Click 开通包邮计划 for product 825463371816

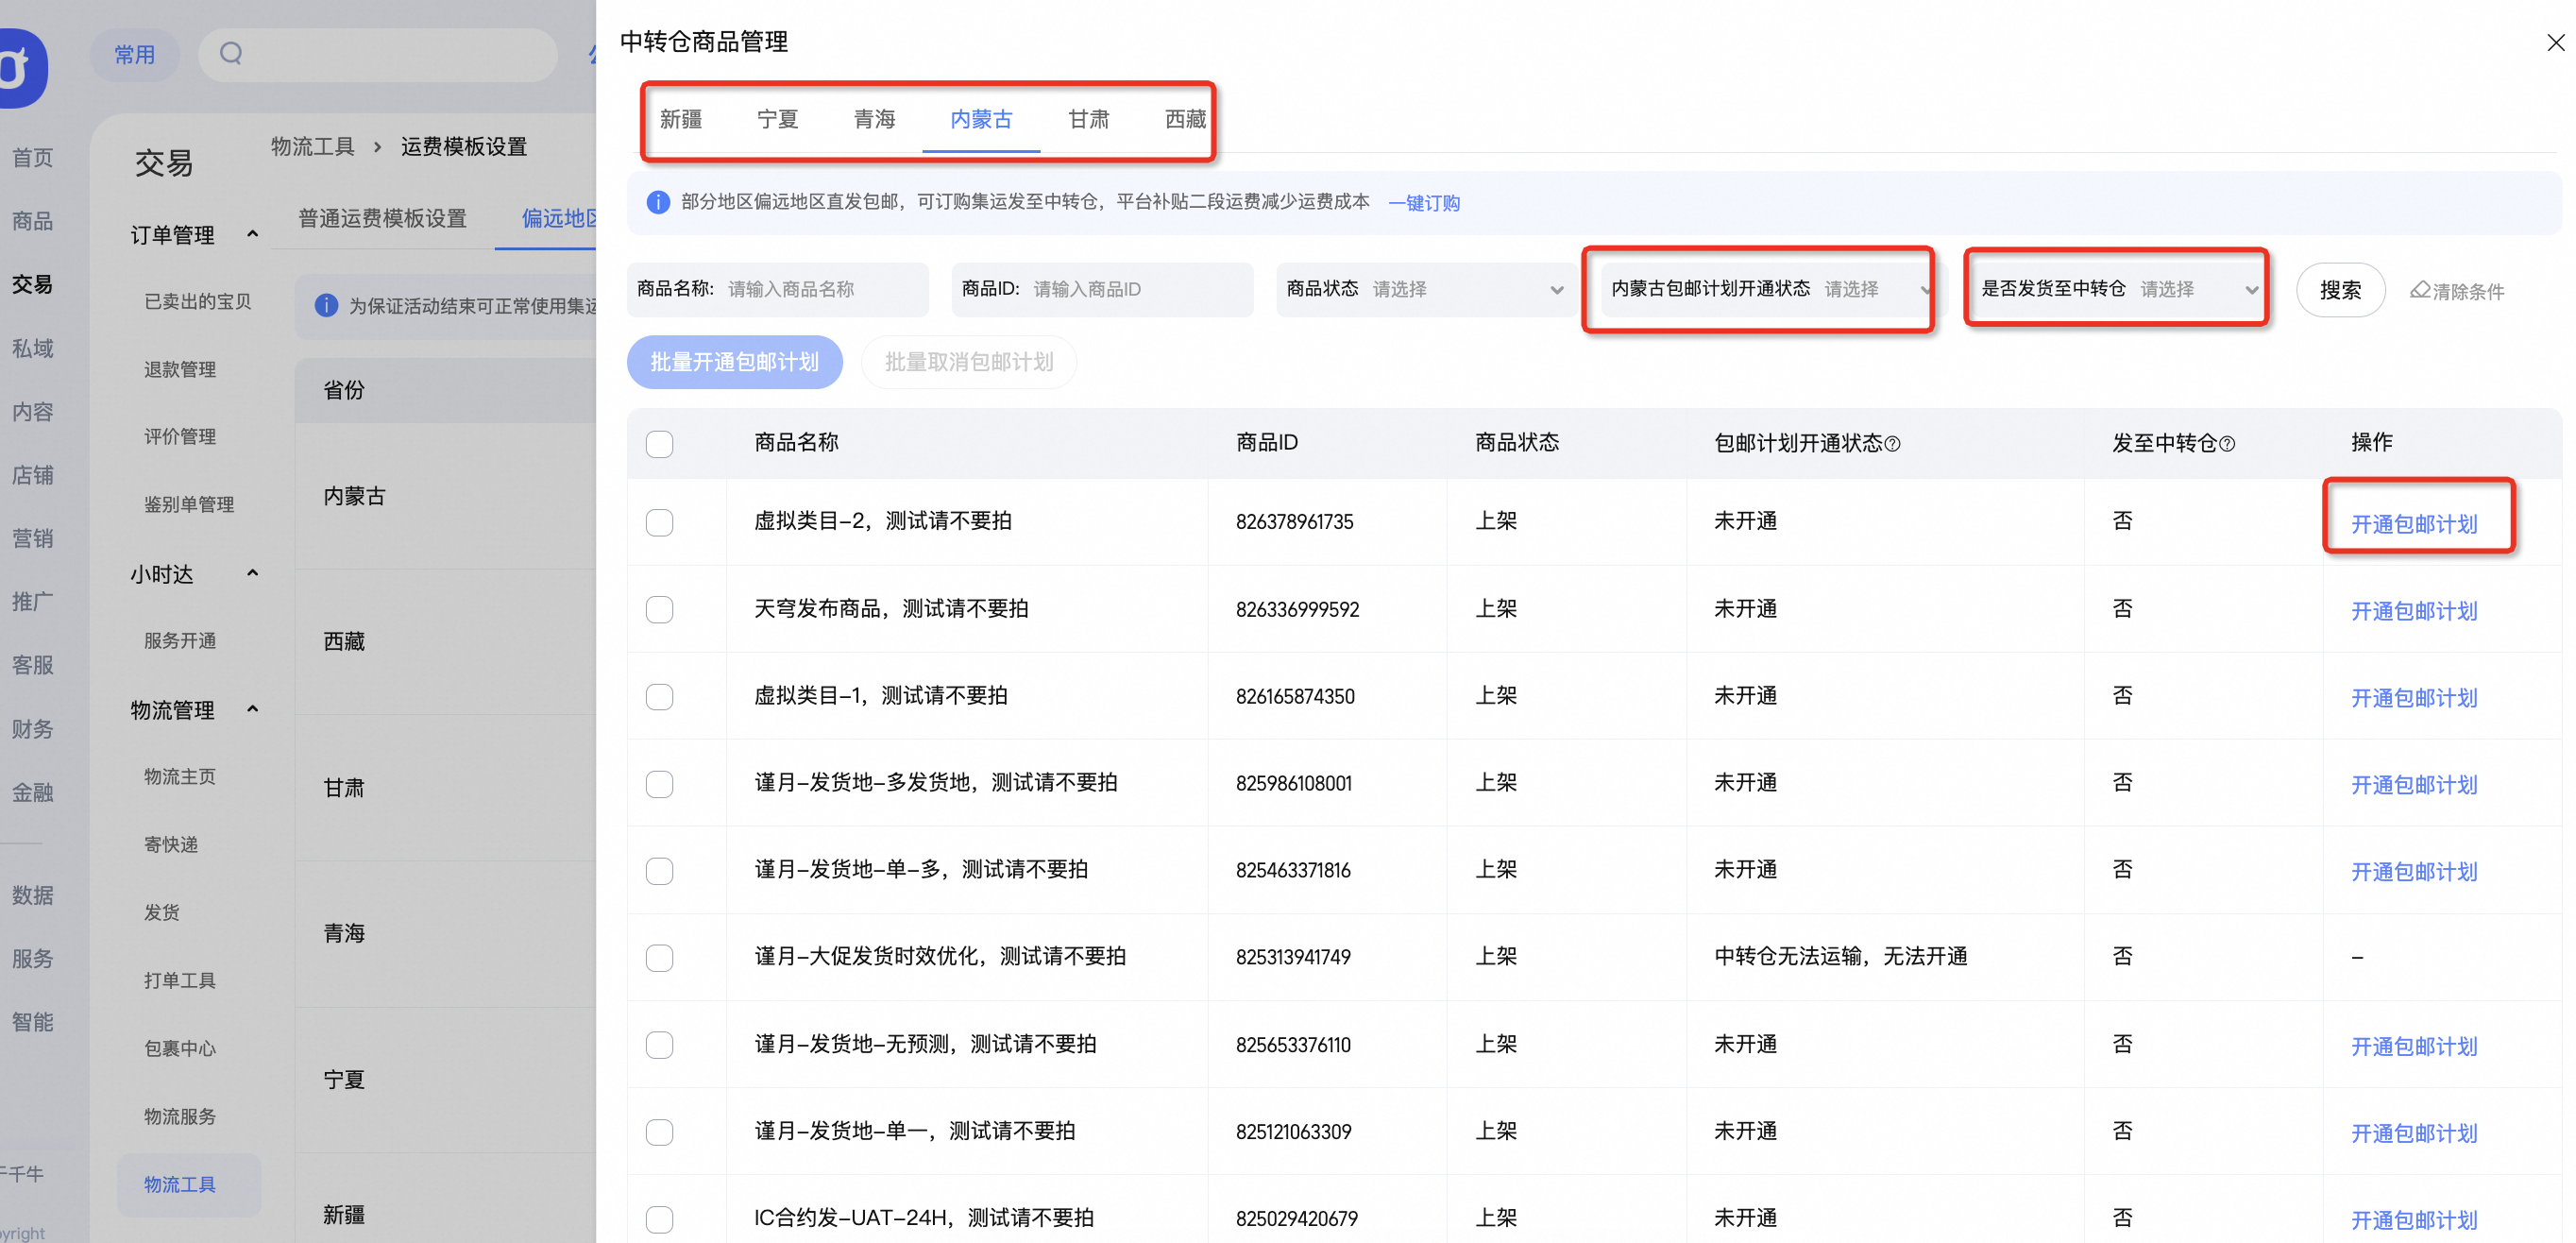(x=2413, y=872)
